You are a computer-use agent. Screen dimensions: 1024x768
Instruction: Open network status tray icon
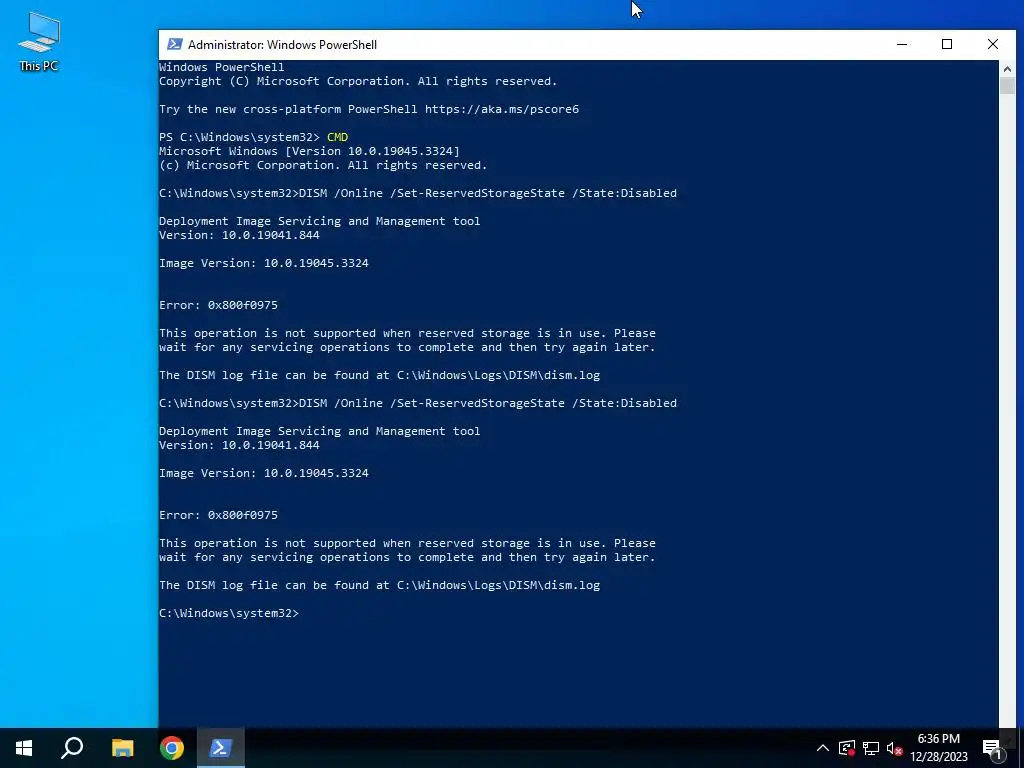pos(871,748)
